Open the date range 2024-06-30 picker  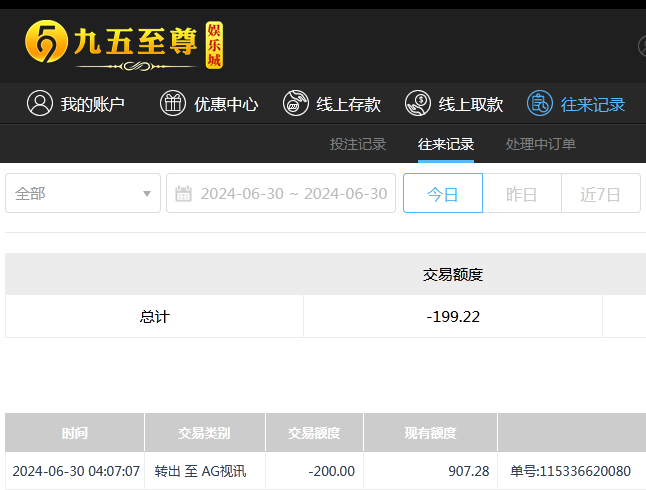point(281,193)
